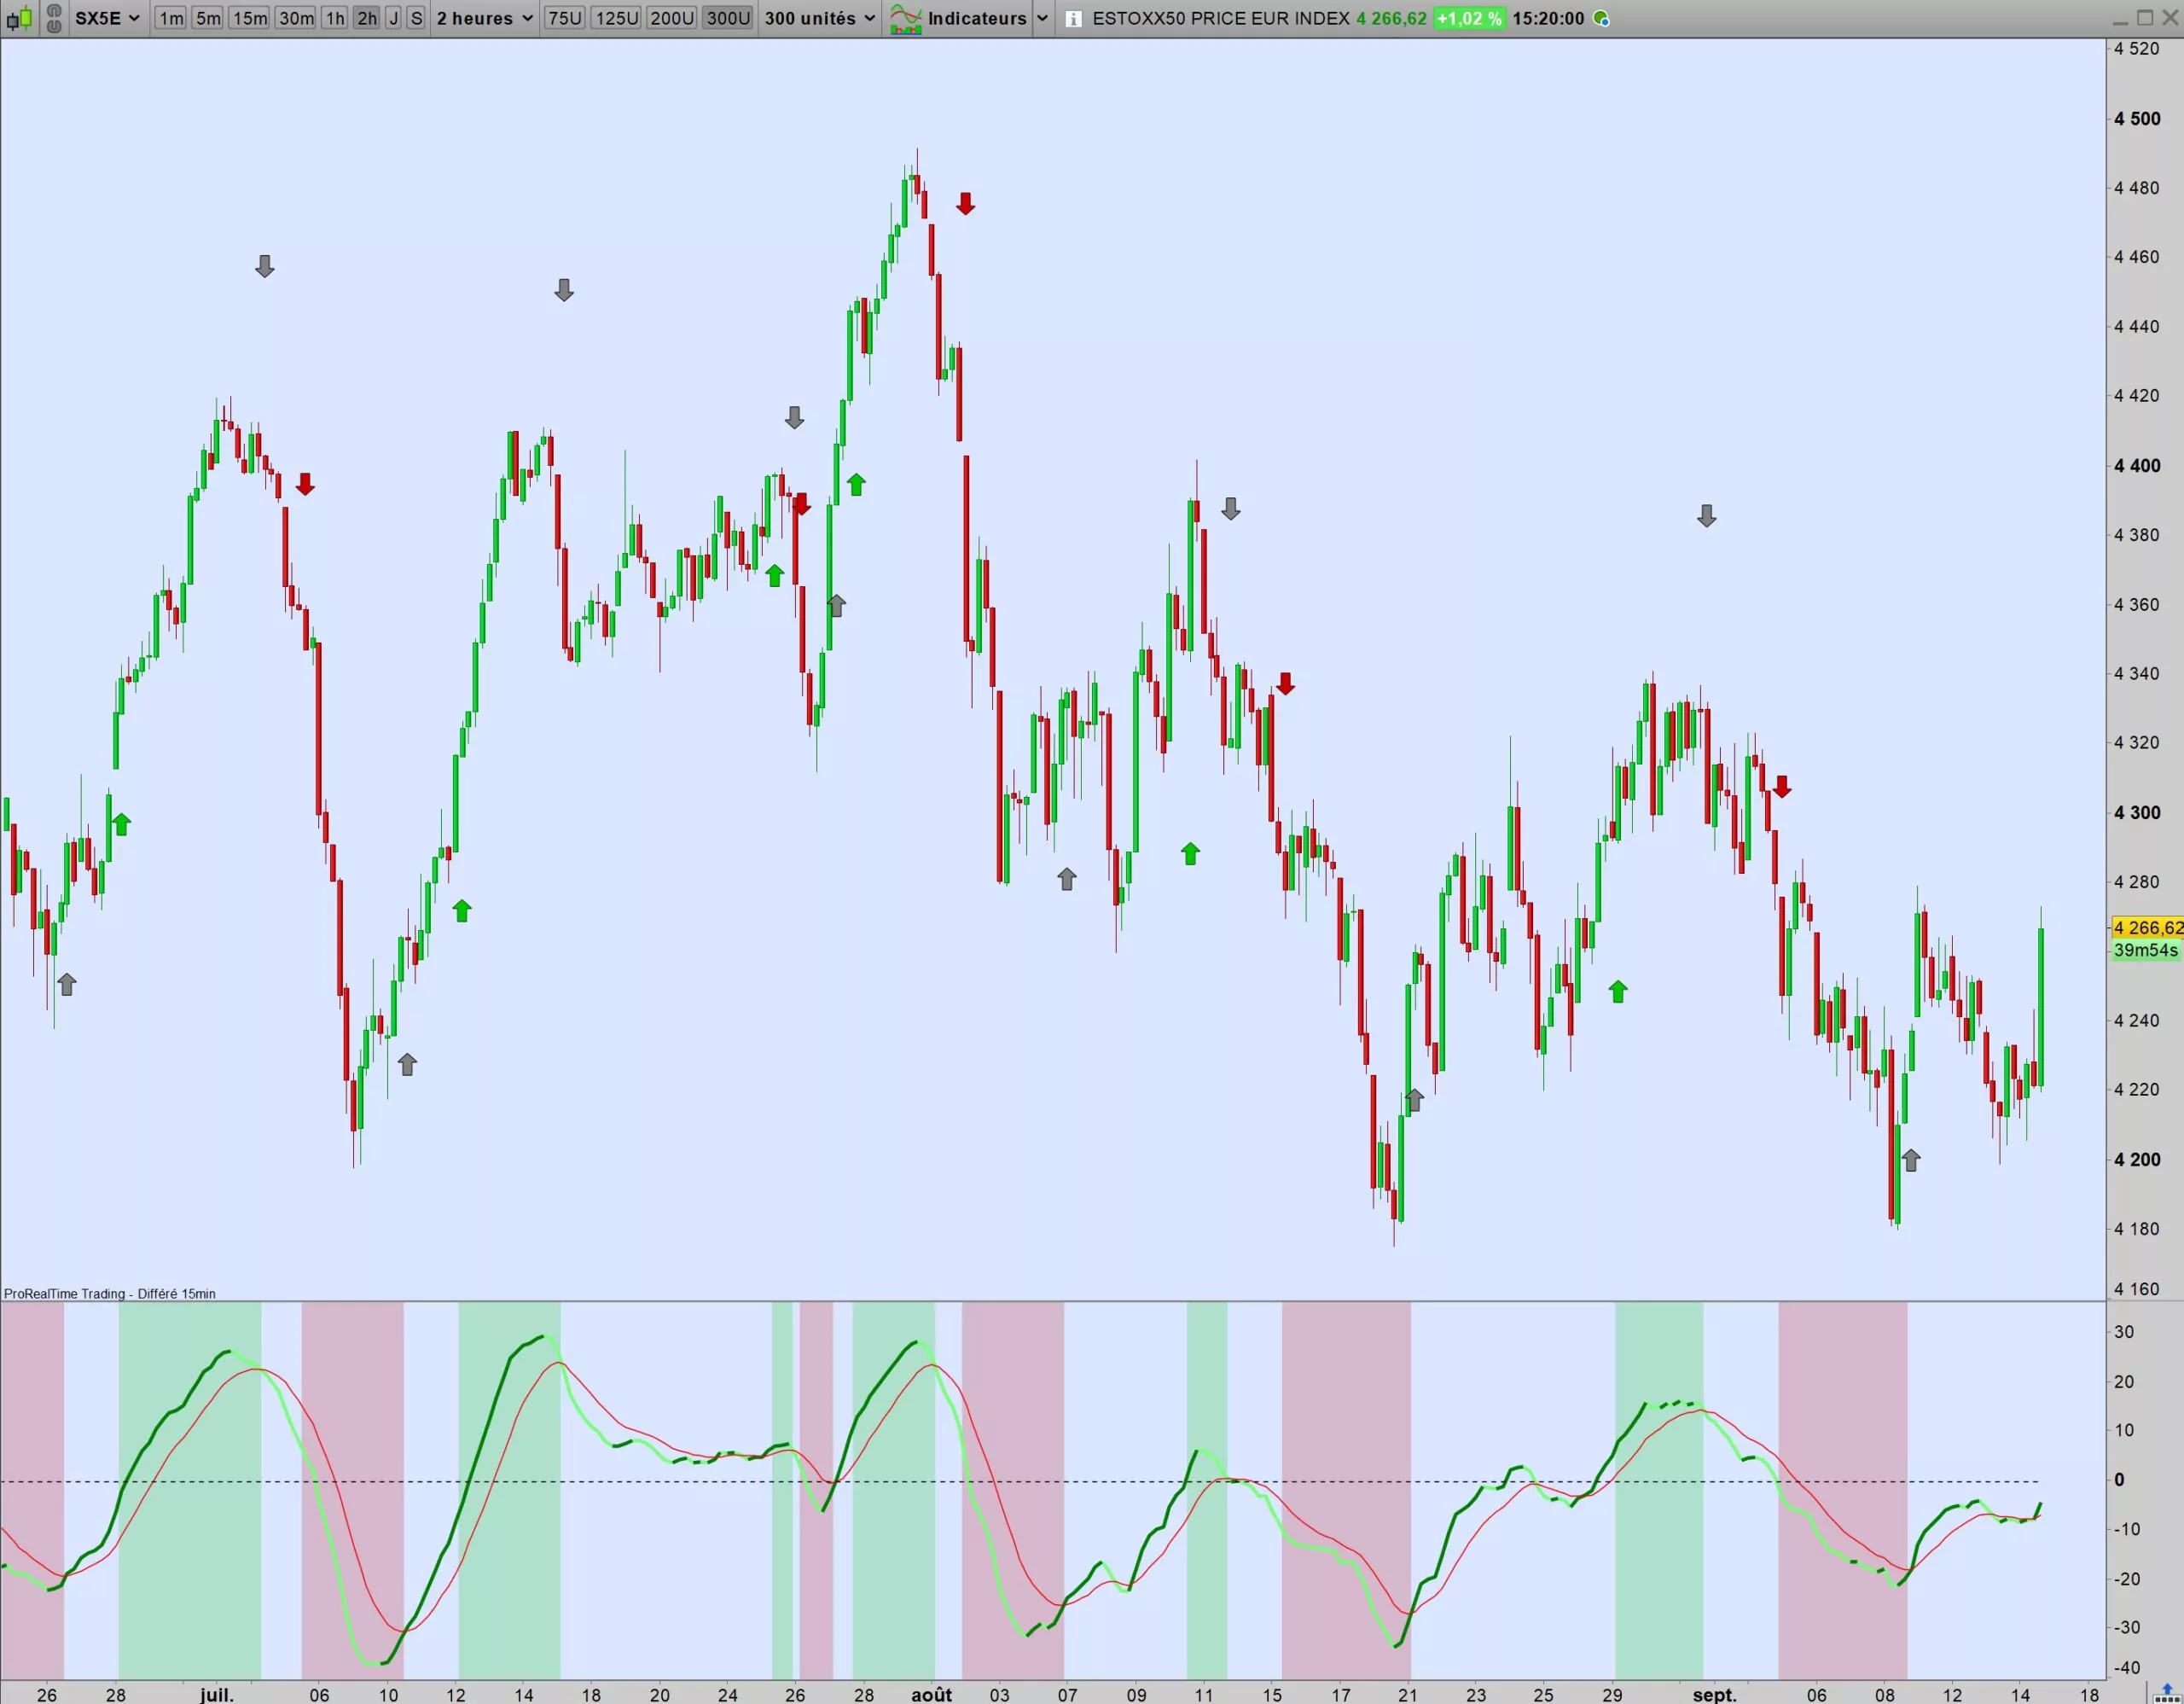Viewport: 2184px width, 1704px height.
Task: Open the SX5E ticker dropdown
Action: pos(107,18)
